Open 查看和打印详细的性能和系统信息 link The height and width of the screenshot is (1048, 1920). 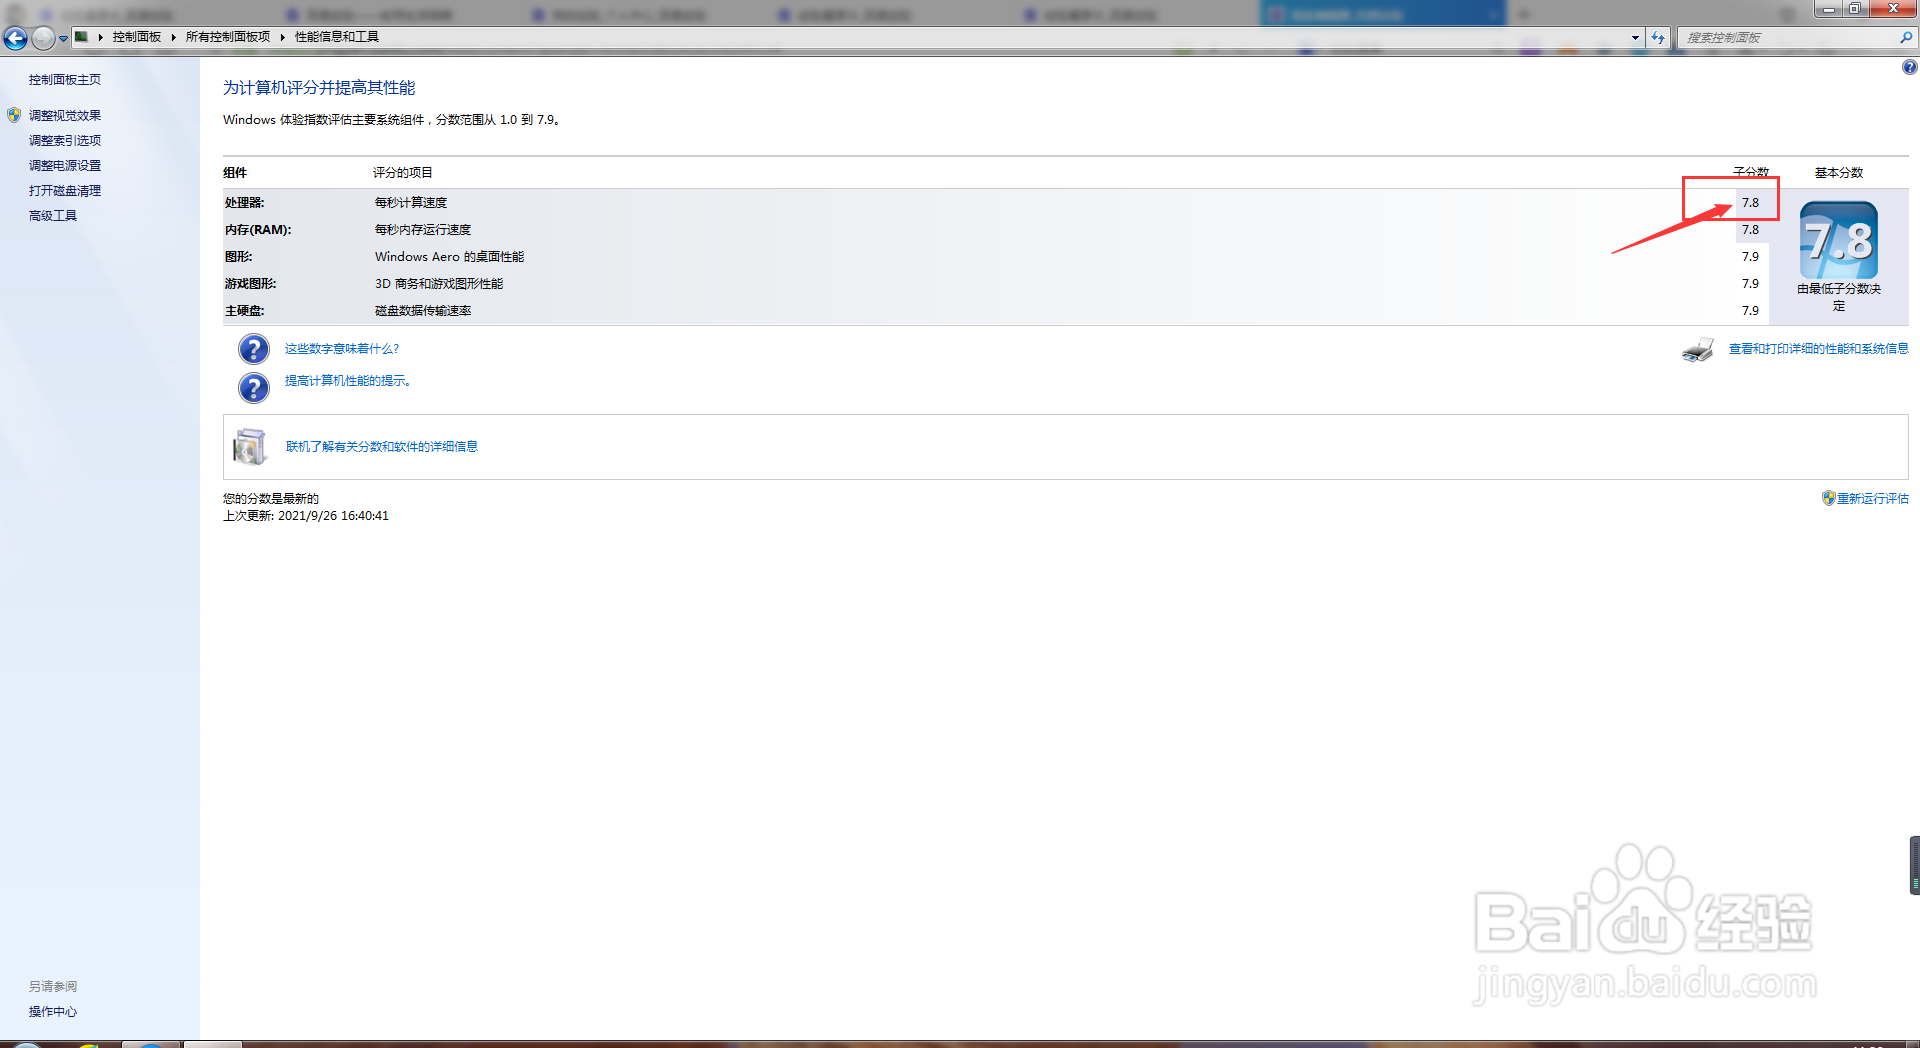1819,349
